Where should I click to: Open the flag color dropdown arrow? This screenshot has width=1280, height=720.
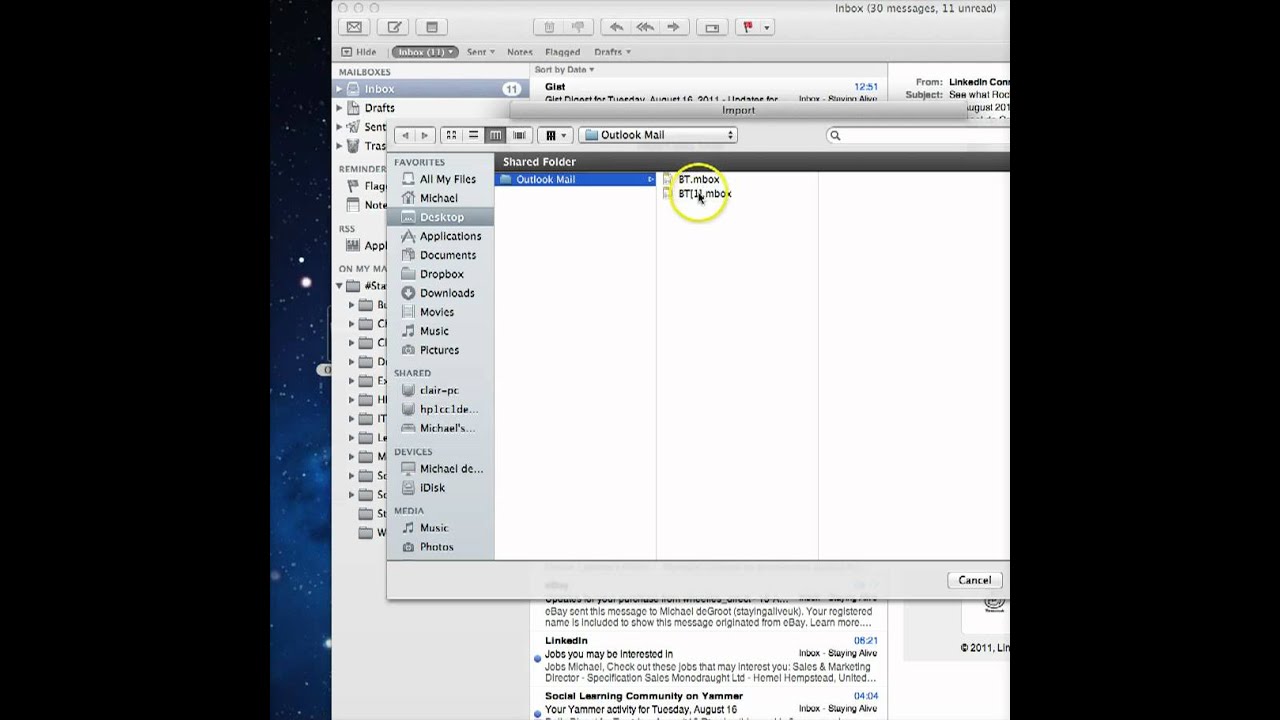[767, 27]
